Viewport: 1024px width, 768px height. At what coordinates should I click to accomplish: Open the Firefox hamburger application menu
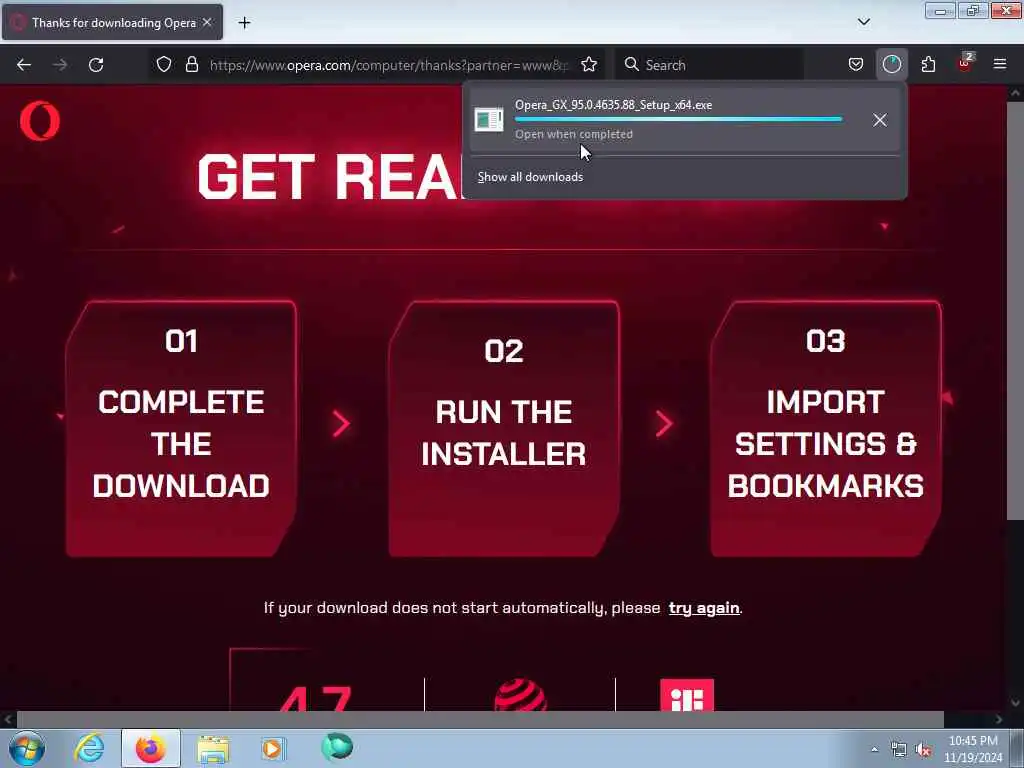tap(1000, 65)
